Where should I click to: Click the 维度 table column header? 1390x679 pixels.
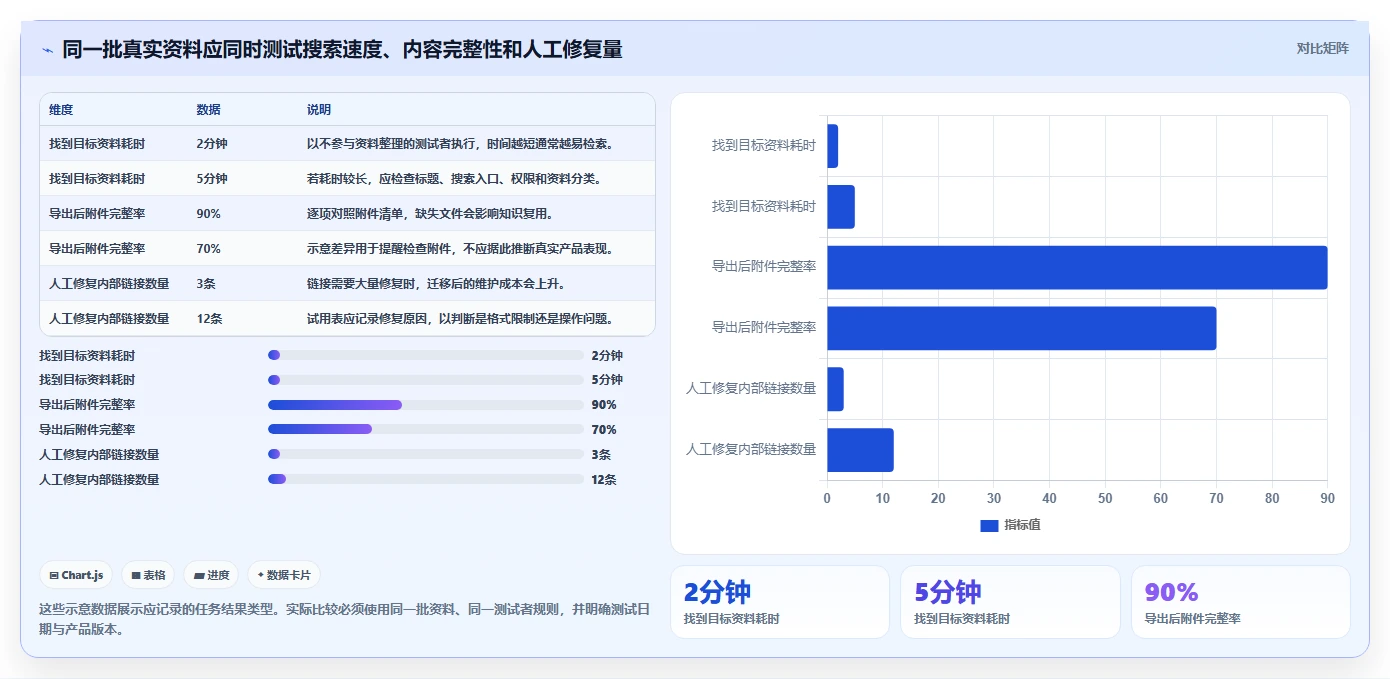click(61, 110)
